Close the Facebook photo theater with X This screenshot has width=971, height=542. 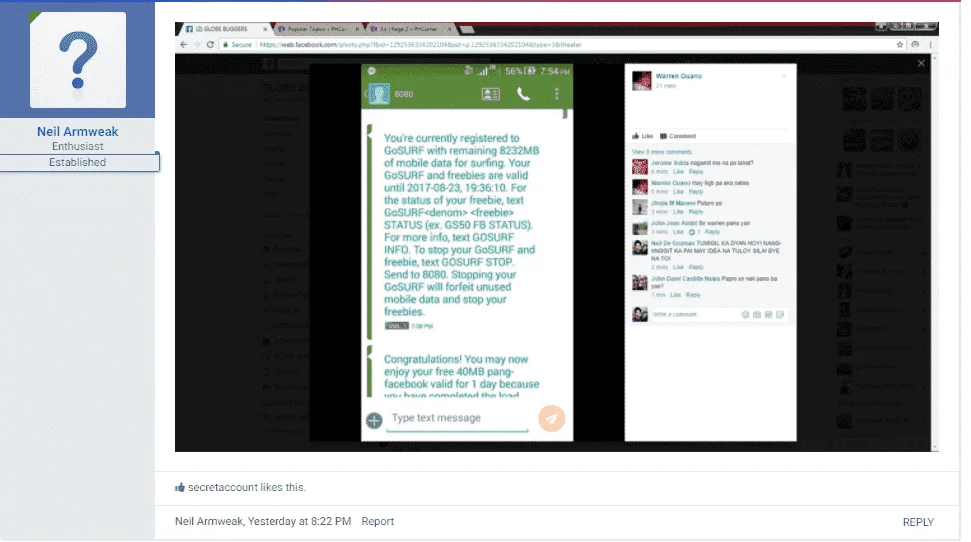(921, 63)
